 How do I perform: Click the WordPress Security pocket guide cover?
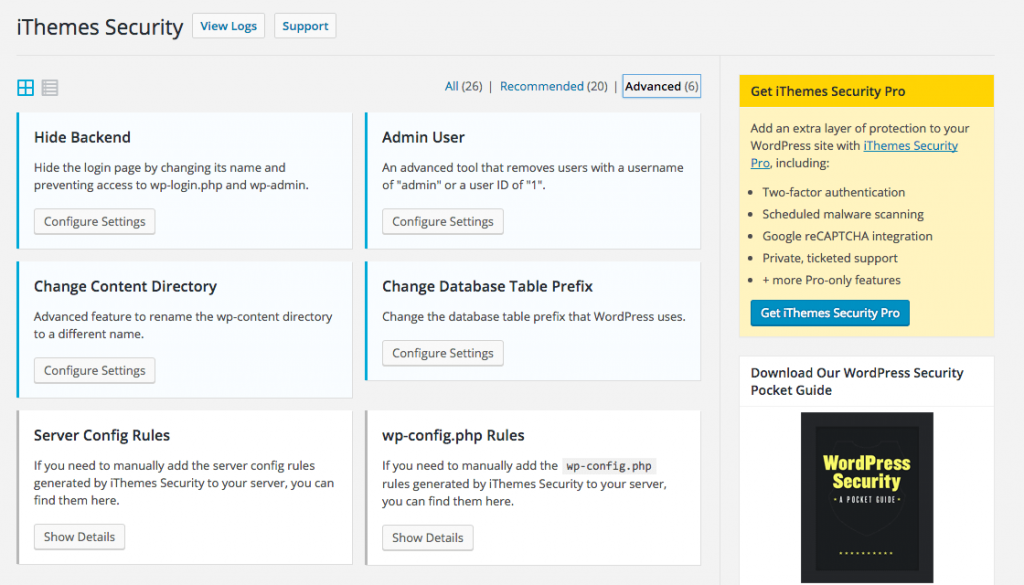(866, 498)
